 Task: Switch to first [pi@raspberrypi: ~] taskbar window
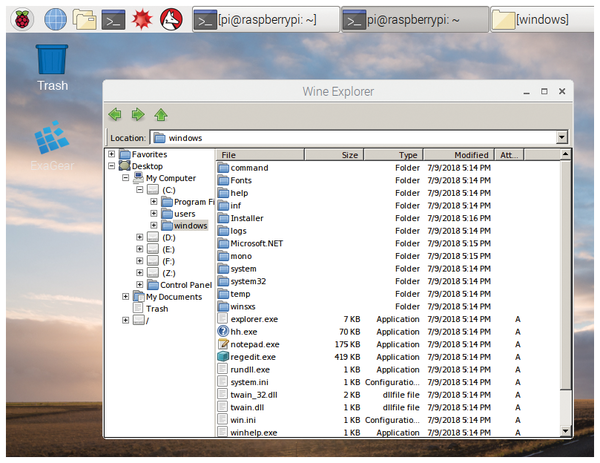[x=266, y=20]
